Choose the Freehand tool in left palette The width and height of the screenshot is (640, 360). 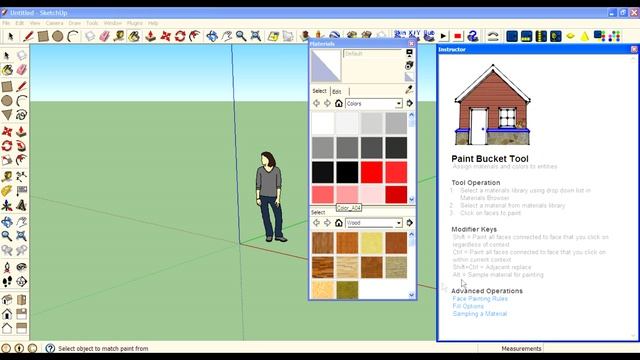pos(22,115)
